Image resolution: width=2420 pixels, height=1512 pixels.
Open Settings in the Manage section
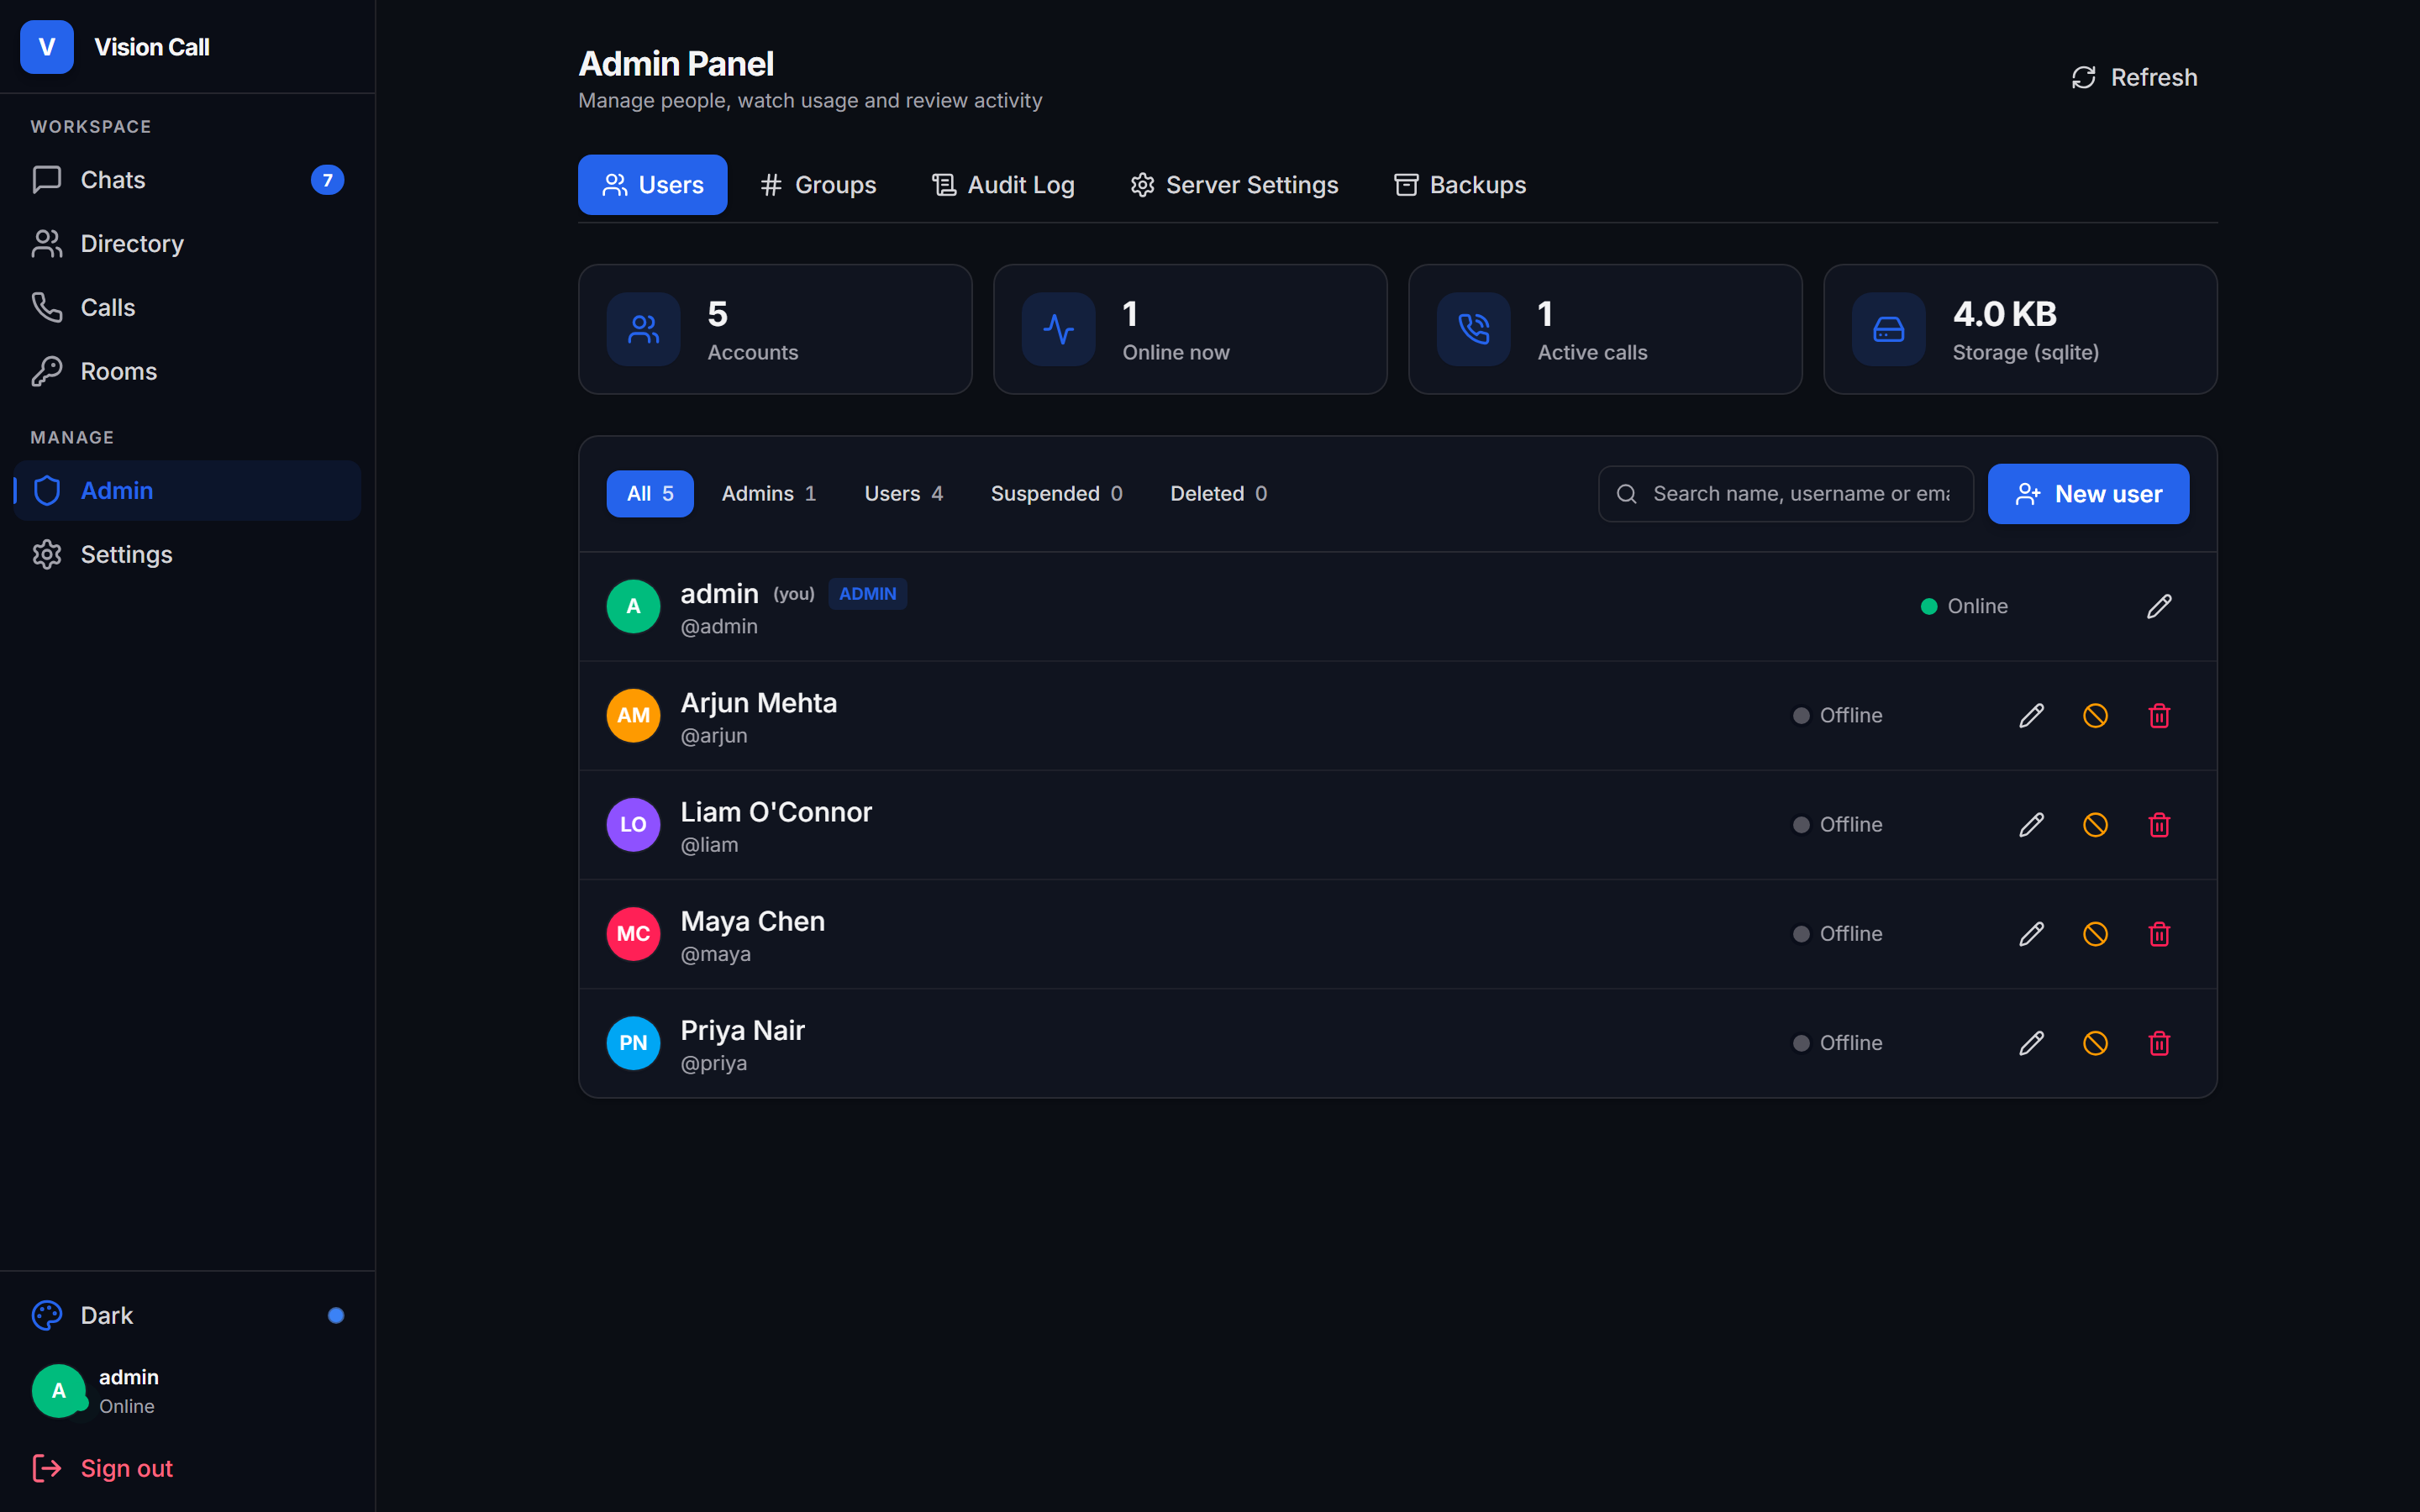187,554
